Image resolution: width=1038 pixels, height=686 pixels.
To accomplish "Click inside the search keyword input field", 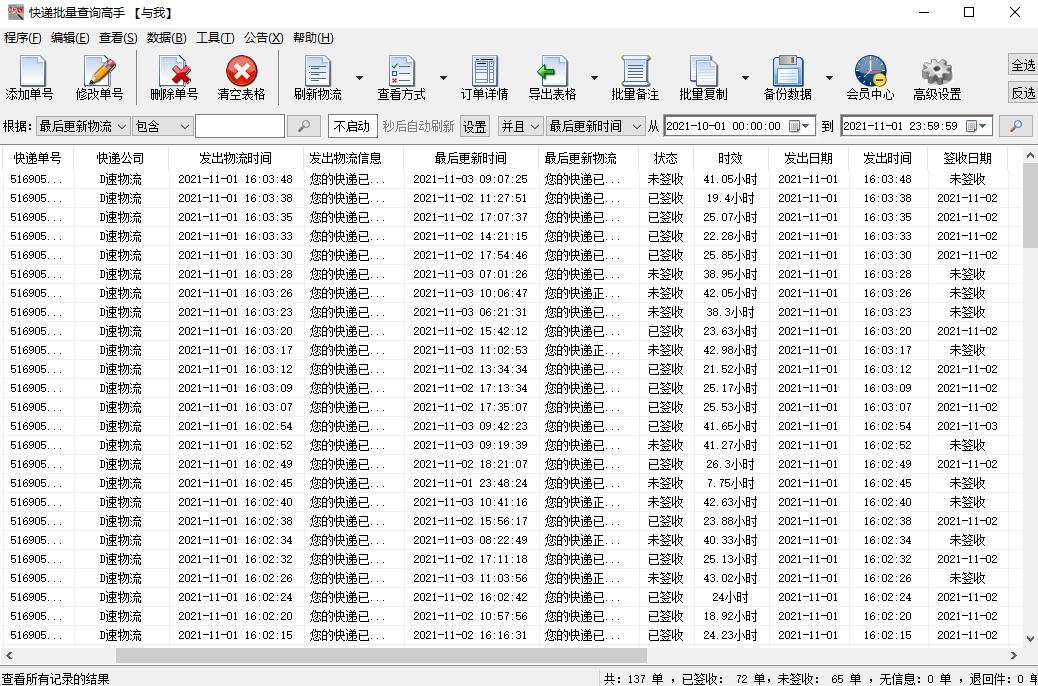I will [x=241, y=126].
